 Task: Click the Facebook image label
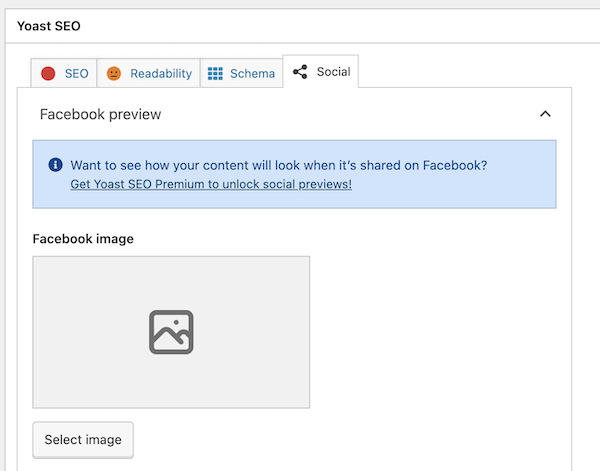[83, 239]
